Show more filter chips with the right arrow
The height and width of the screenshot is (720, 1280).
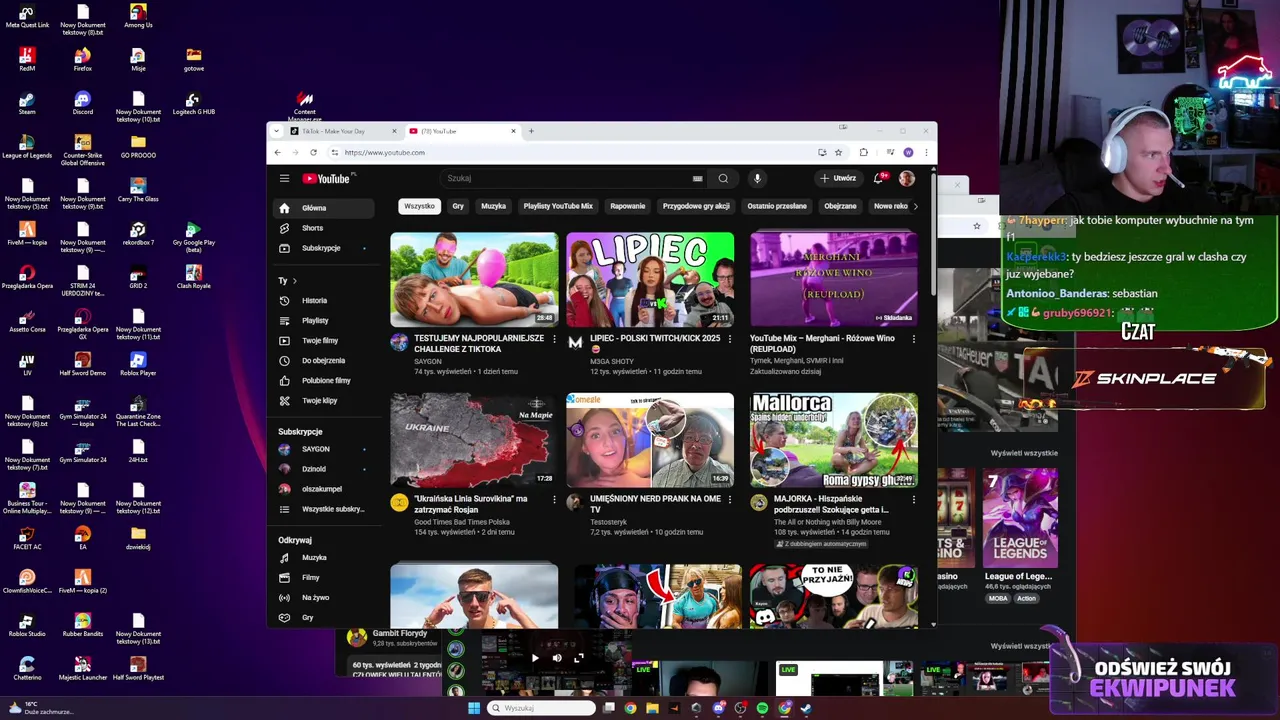pos(915,206)
